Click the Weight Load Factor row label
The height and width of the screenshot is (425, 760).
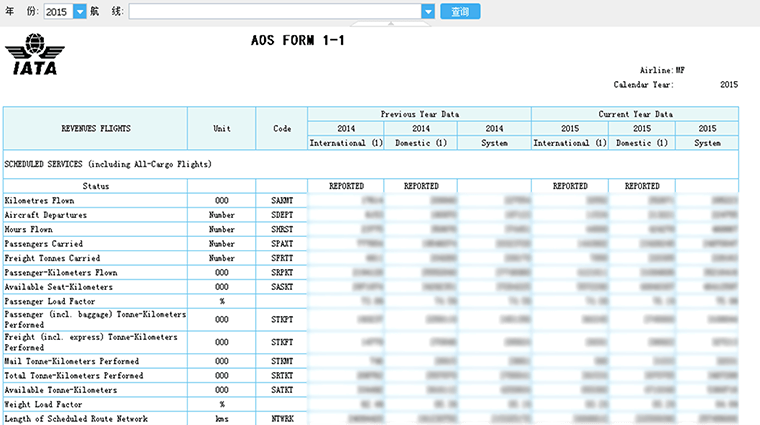43,404
